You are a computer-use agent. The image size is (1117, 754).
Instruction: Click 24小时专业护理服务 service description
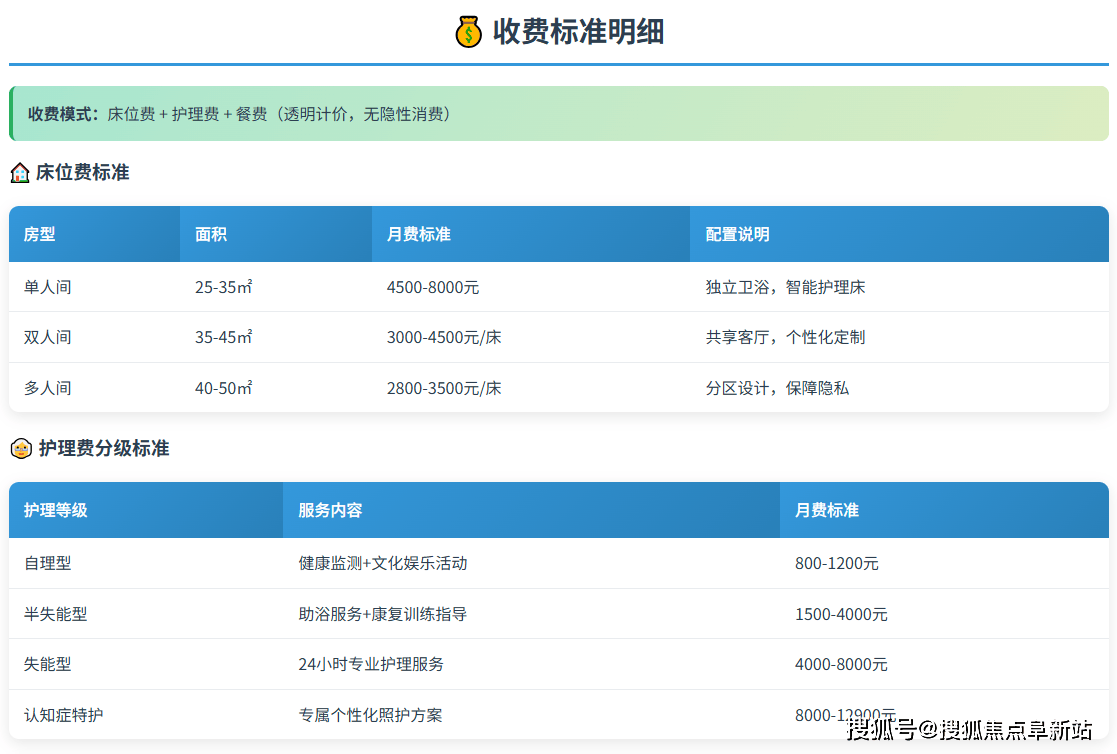[x=368, y=664]
